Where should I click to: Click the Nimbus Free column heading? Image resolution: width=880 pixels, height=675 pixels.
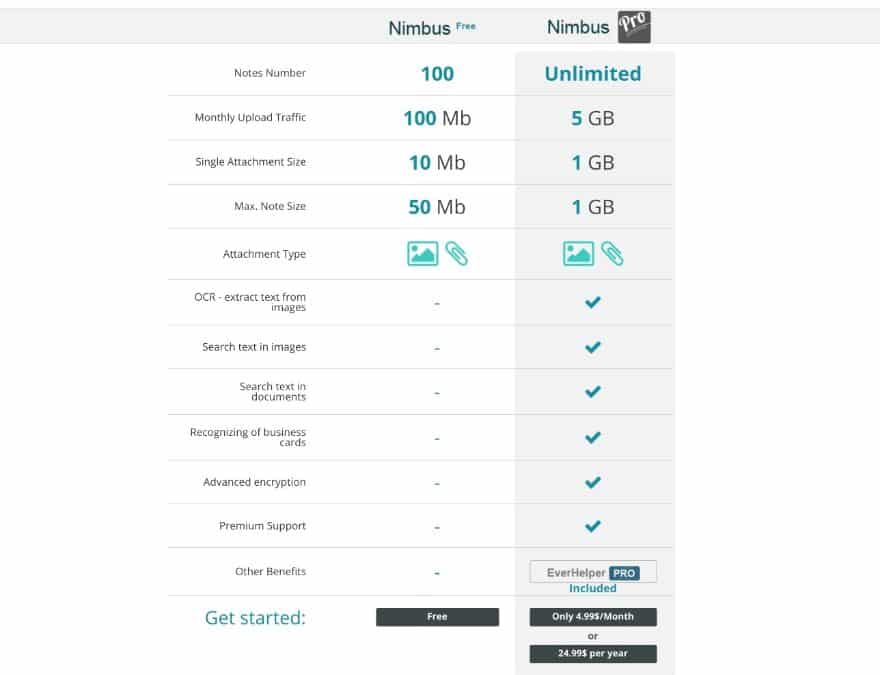click(432, 27)
